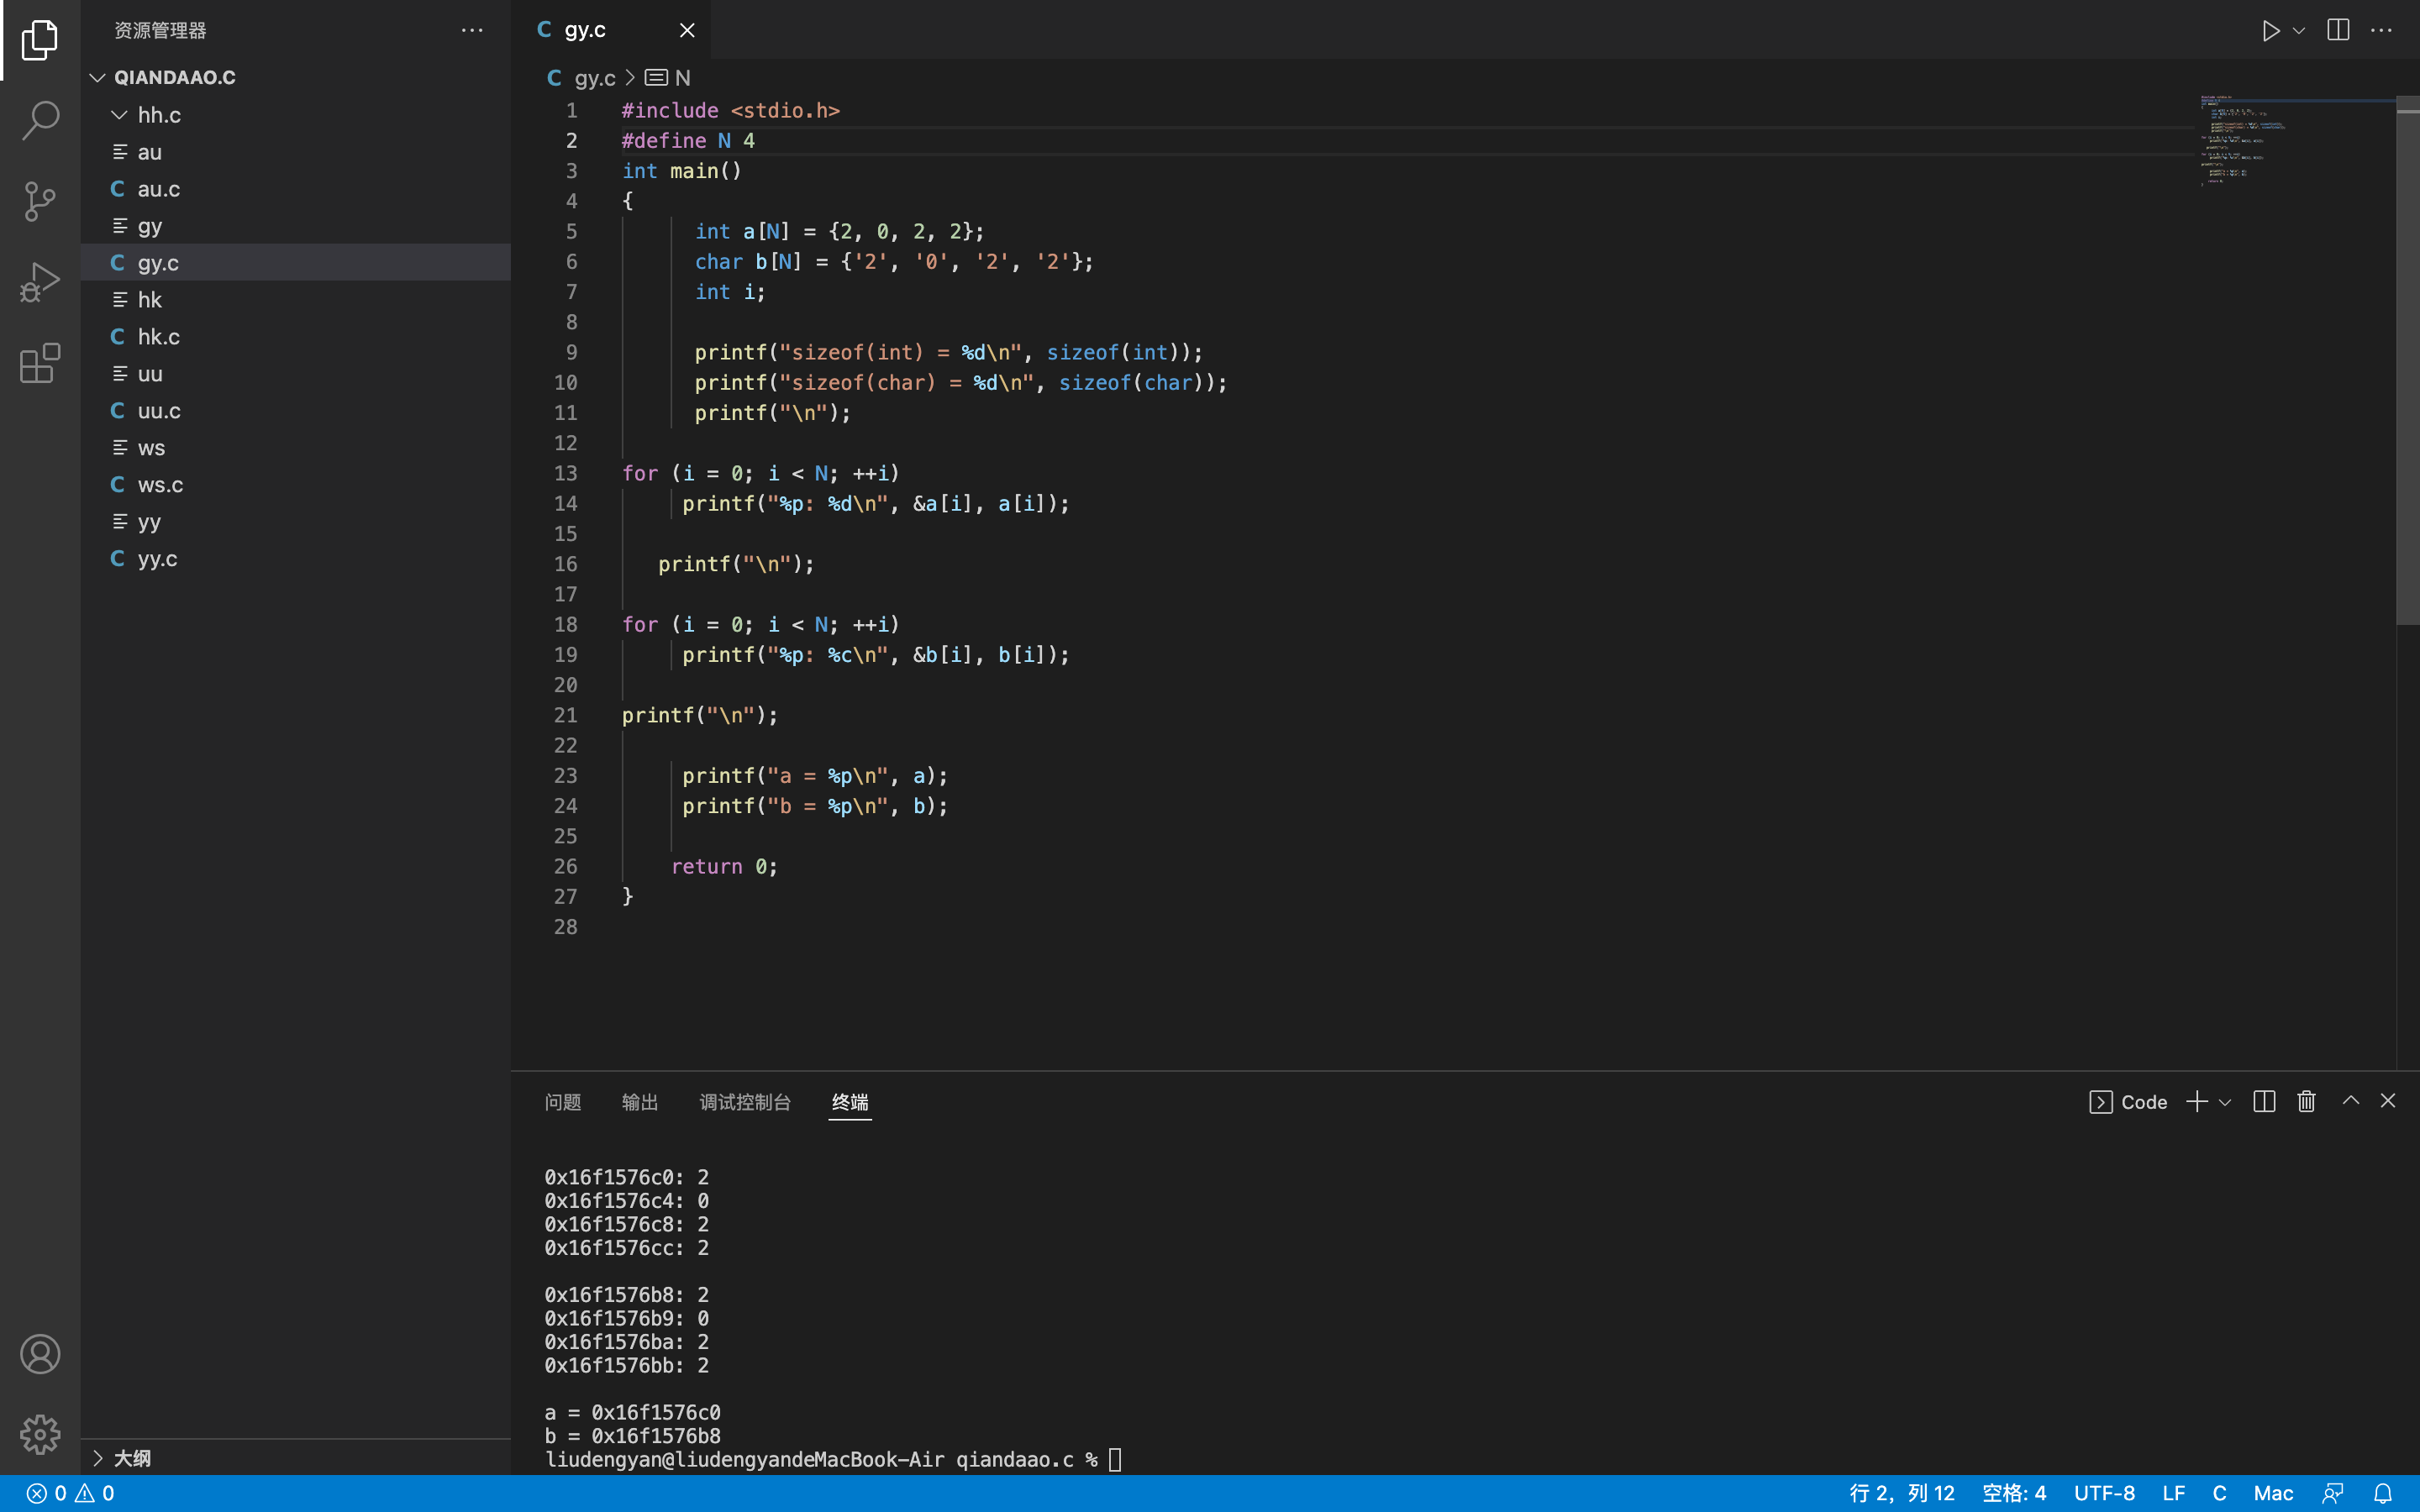
Task: Switch to the 调试控制台 panel tab
Action: coord(745,1102)
